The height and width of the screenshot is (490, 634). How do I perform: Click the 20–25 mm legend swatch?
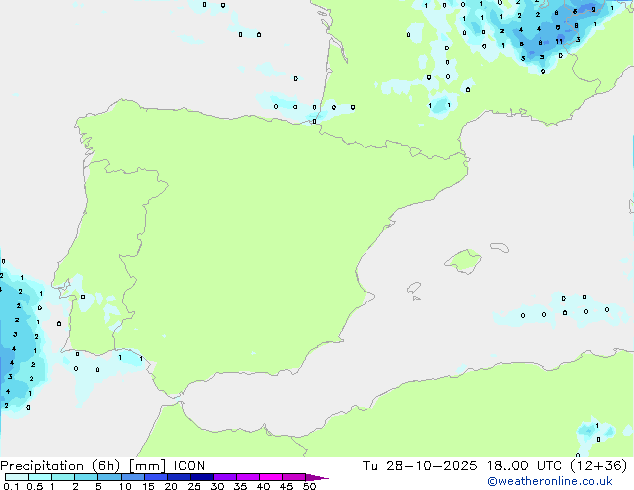(x=178, y=477)
